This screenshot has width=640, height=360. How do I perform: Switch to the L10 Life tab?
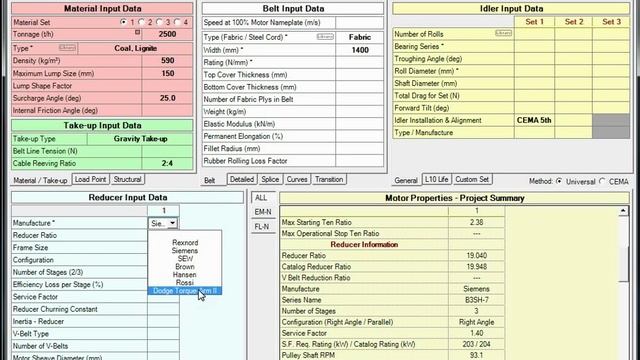tap(436, 179)
